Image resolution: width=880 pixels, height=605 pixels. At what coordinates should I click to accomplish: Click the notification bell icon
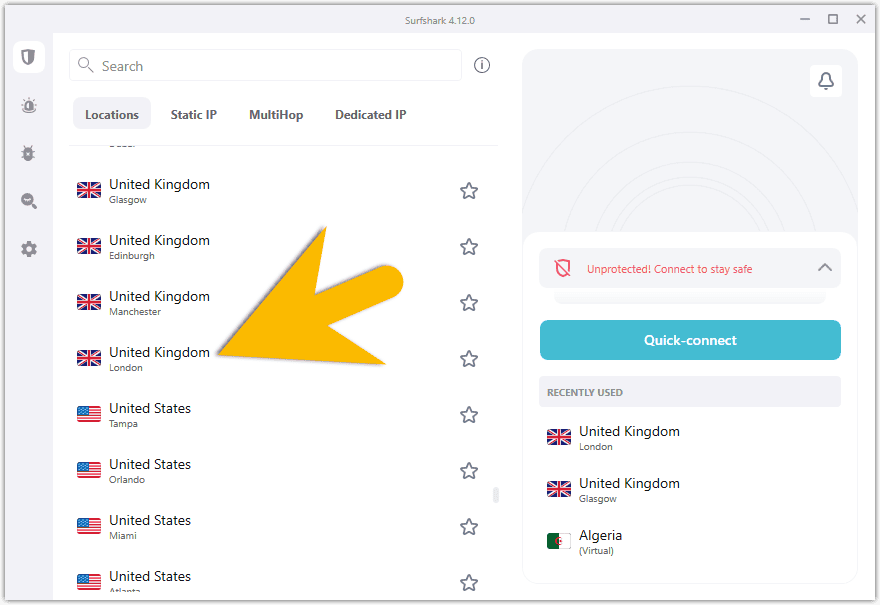click(825, 82)
